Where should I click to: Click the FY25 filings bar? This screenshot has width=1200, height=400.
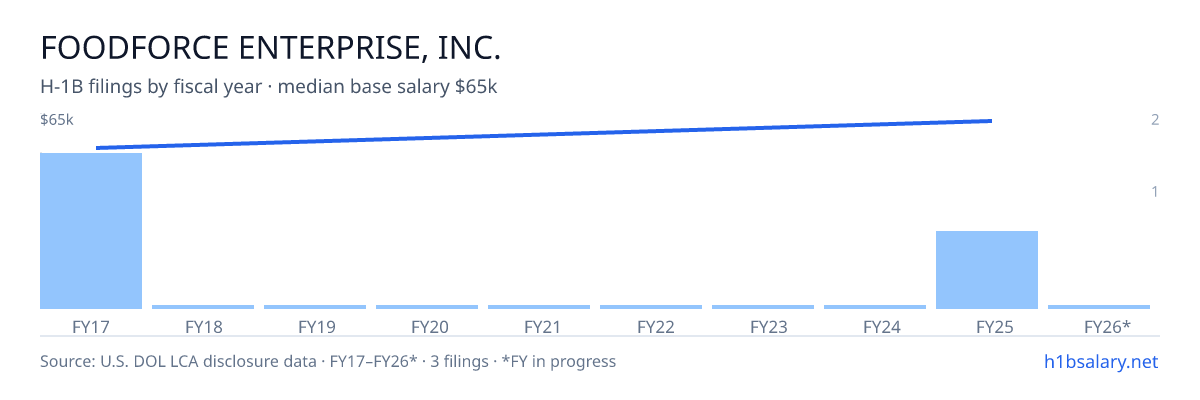click(987, 270)
